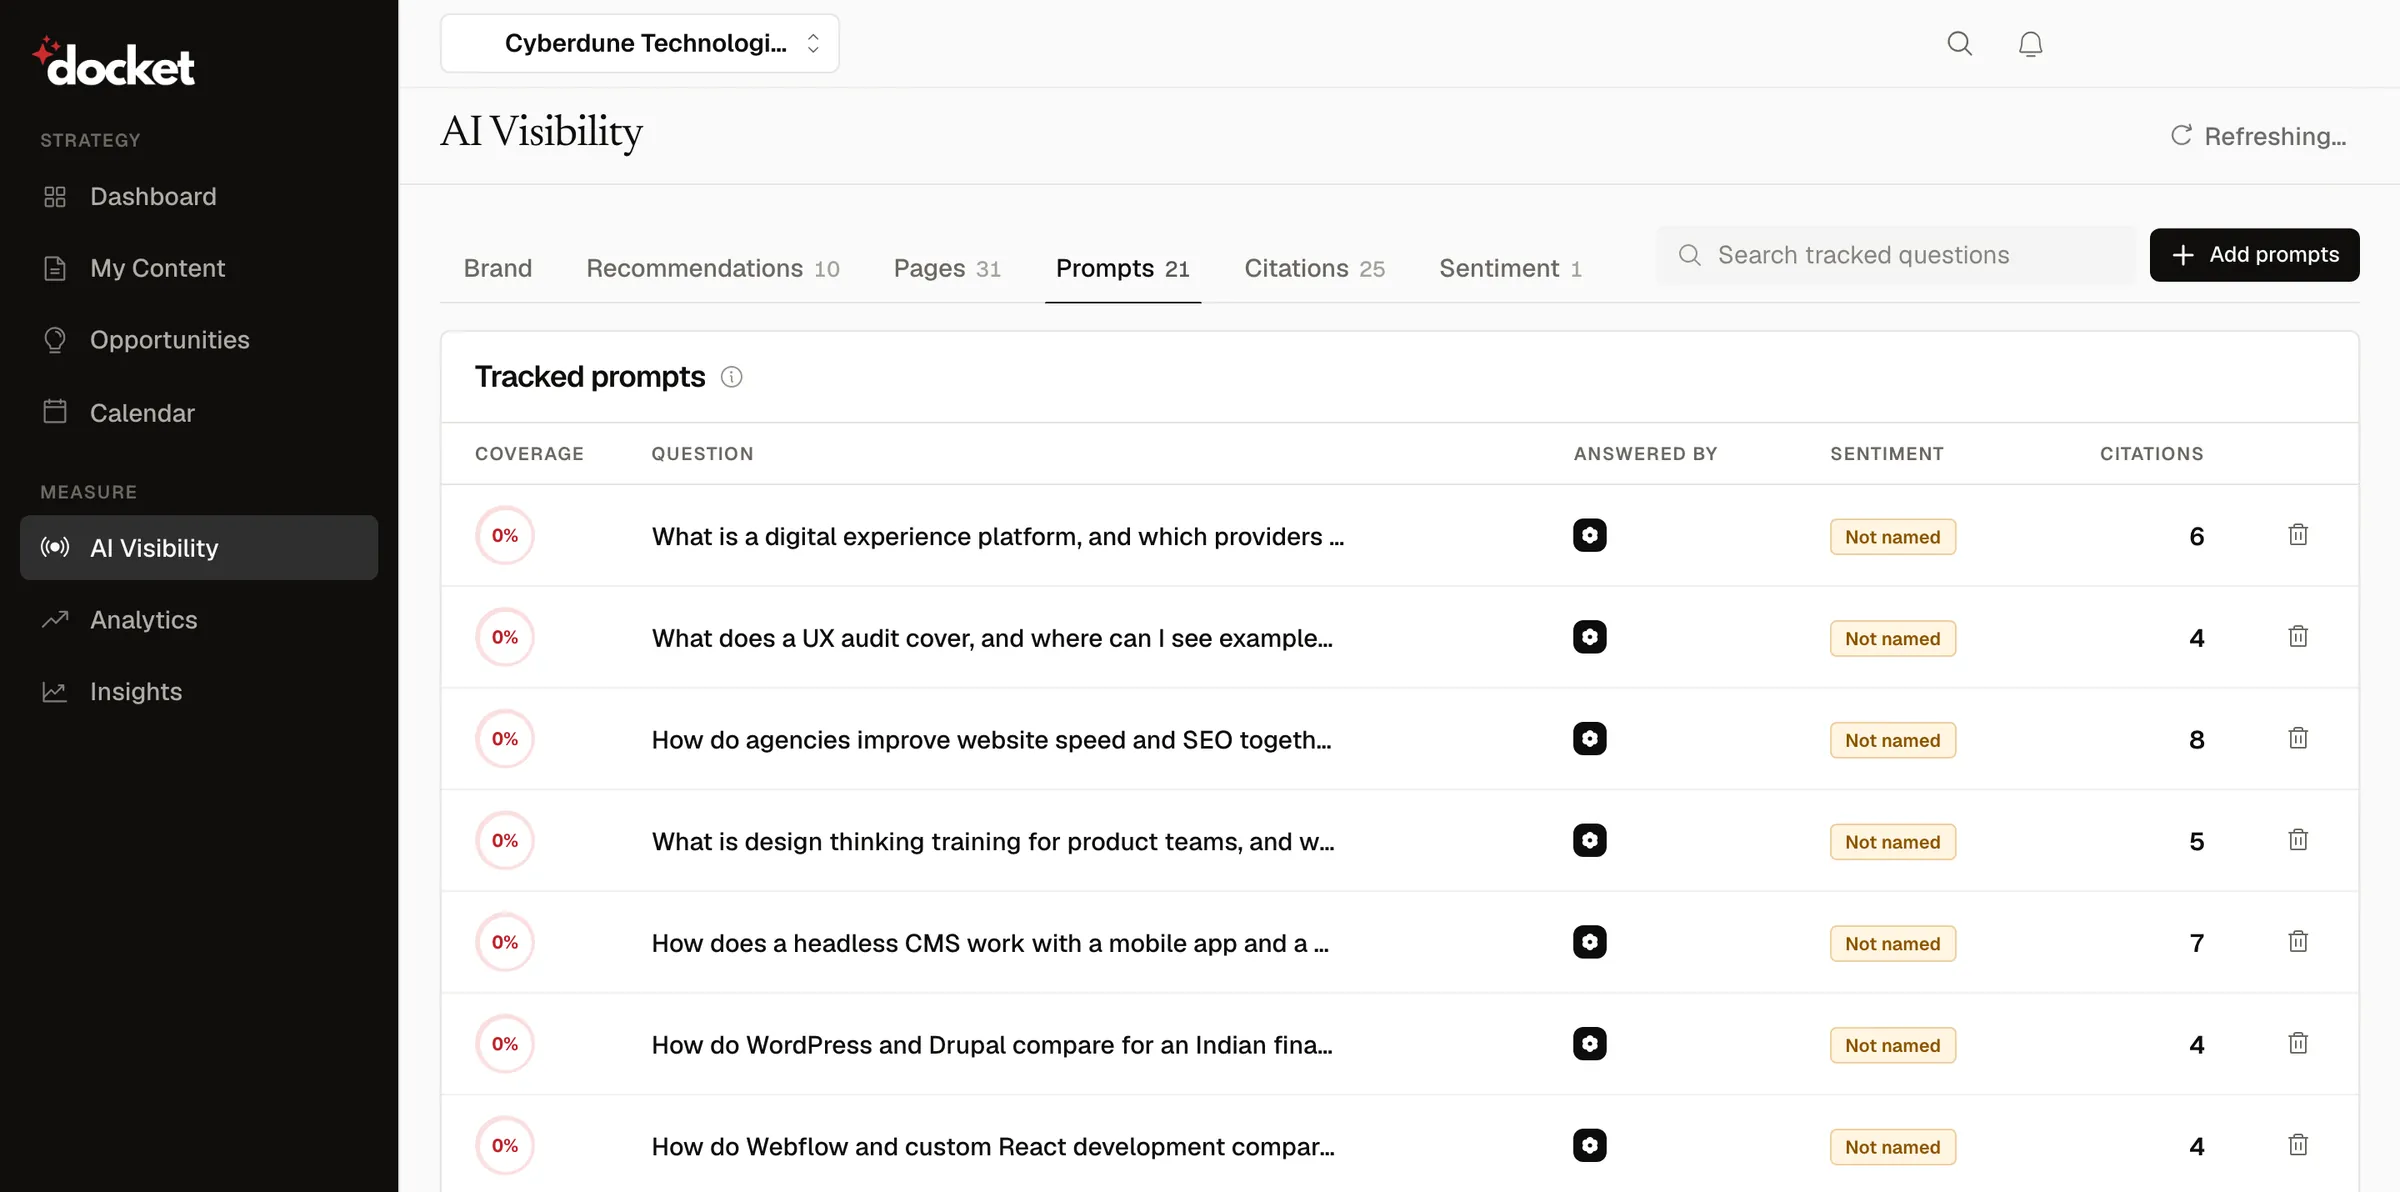The height and width of the screenshot is (1192, 2400).
Task: Open the question about website speed and SEO
Action: pyautogui.click(x=991, y=740)
